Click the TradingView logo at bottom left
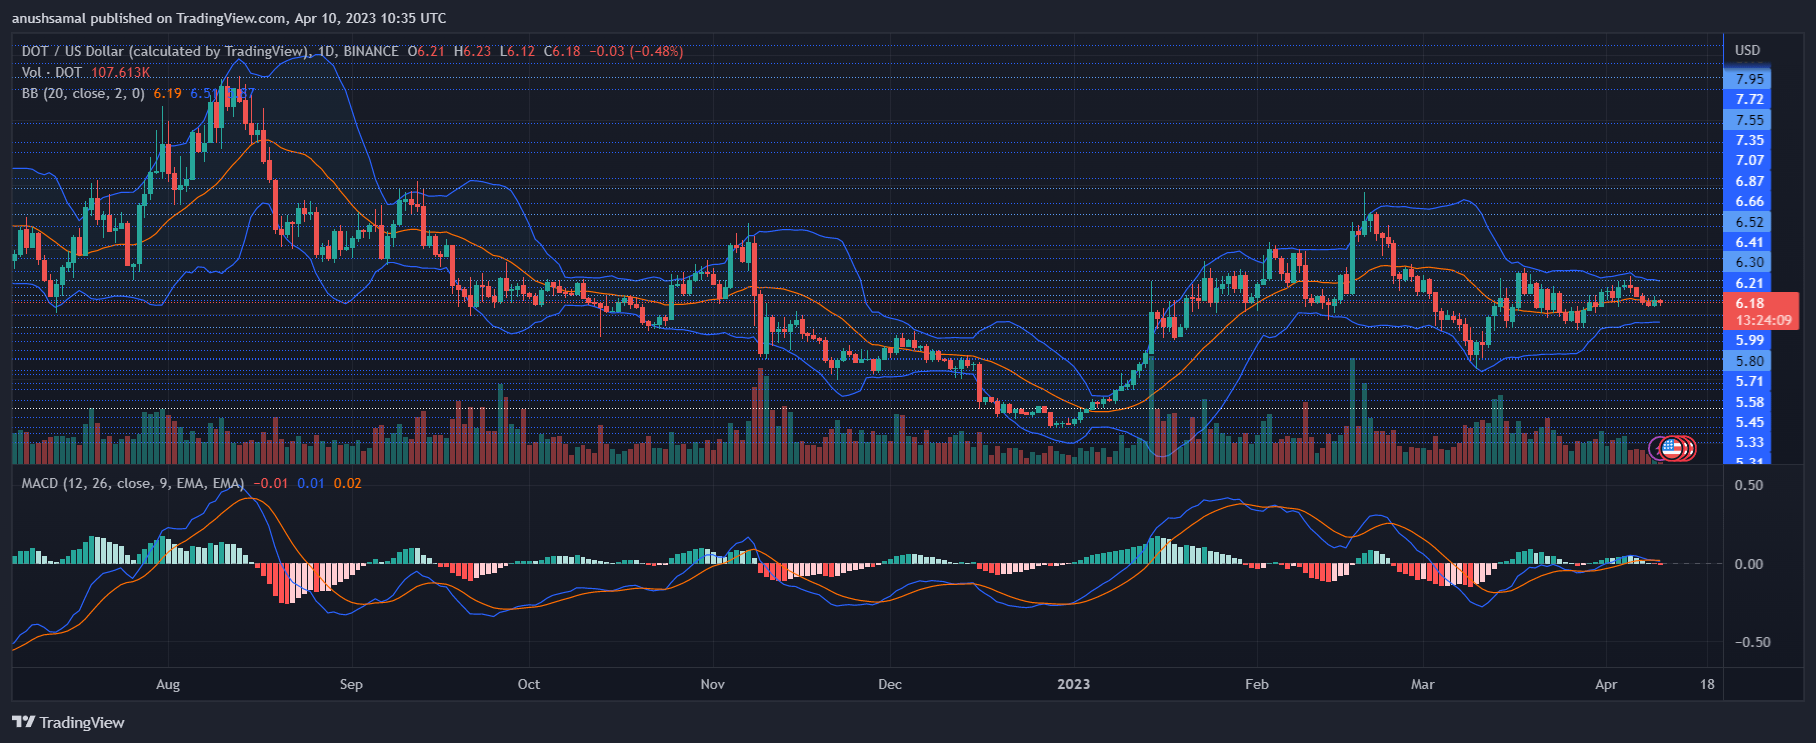Viewport: 1816px width, 743px height. [x=68, y=722]
